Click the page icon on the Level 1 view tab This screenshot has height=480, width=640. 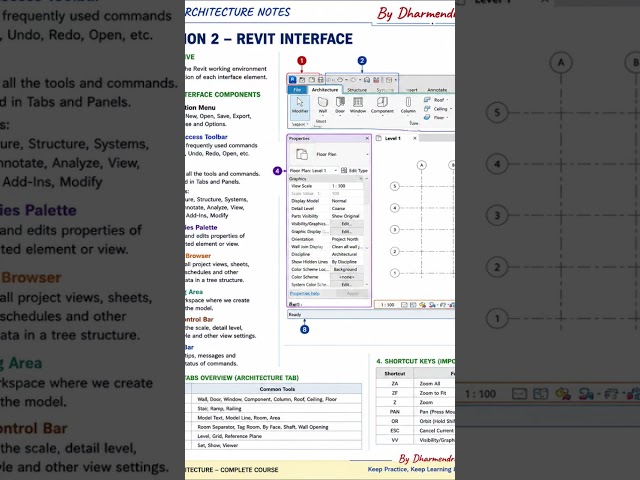pyautogui.click(x=379, y=138)
